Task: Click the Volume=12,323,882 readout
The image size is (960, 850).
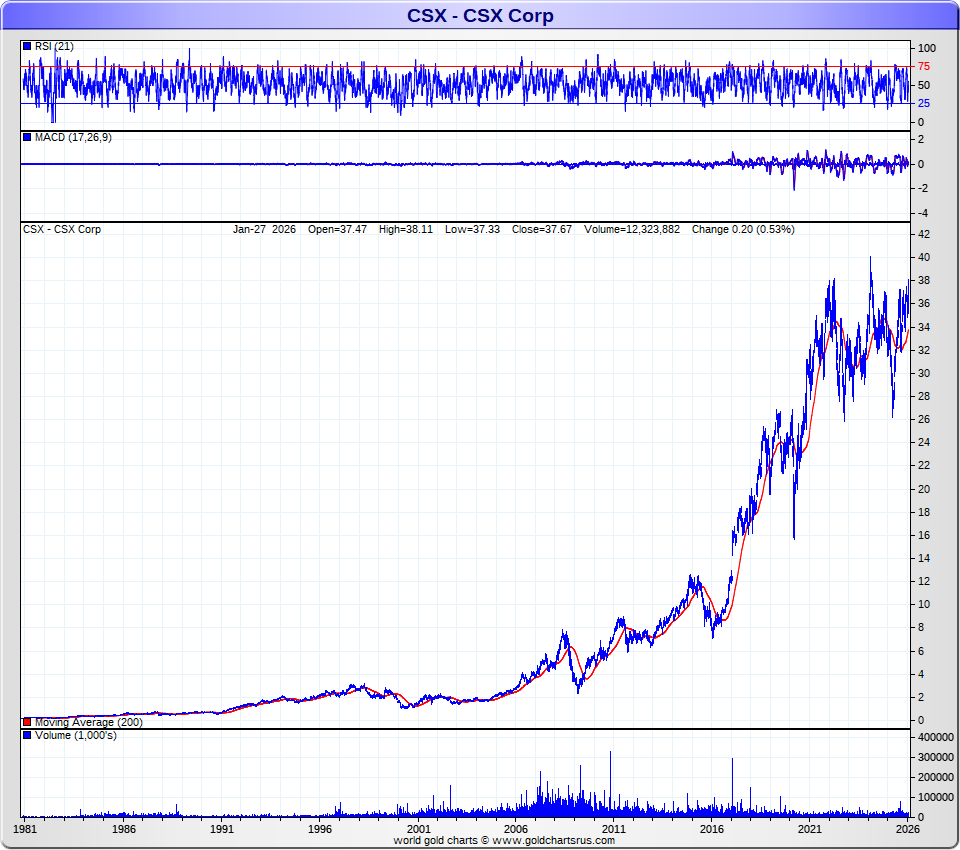Action: pyautogui.click(x=632, y=229)
